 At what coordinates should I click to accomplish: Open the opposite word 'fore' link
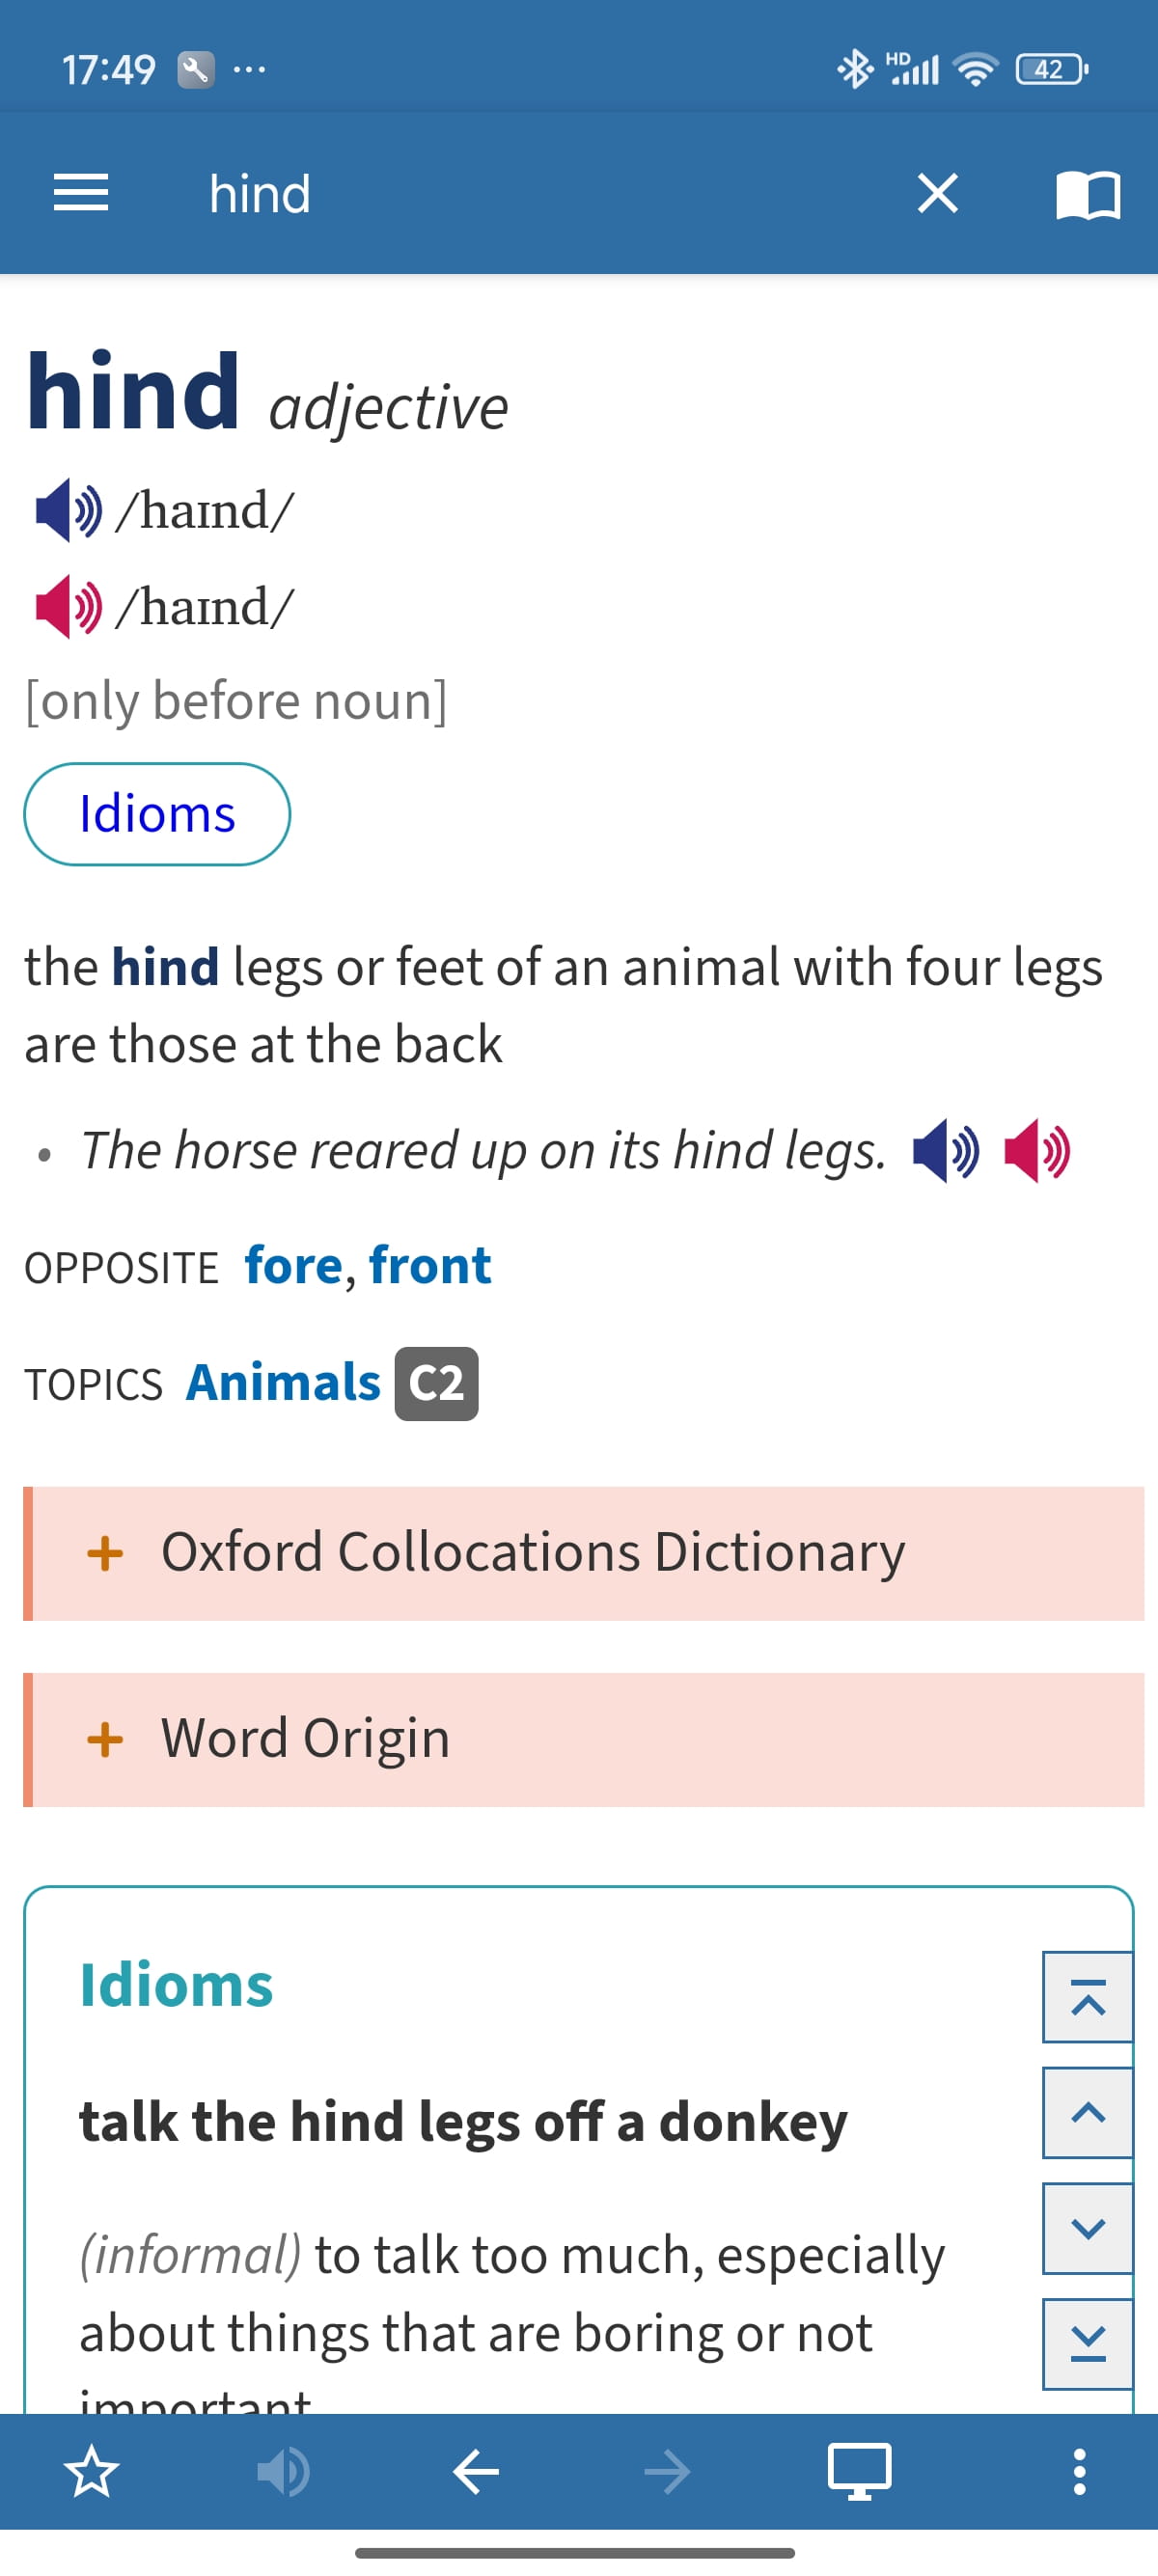[294, 1266]
